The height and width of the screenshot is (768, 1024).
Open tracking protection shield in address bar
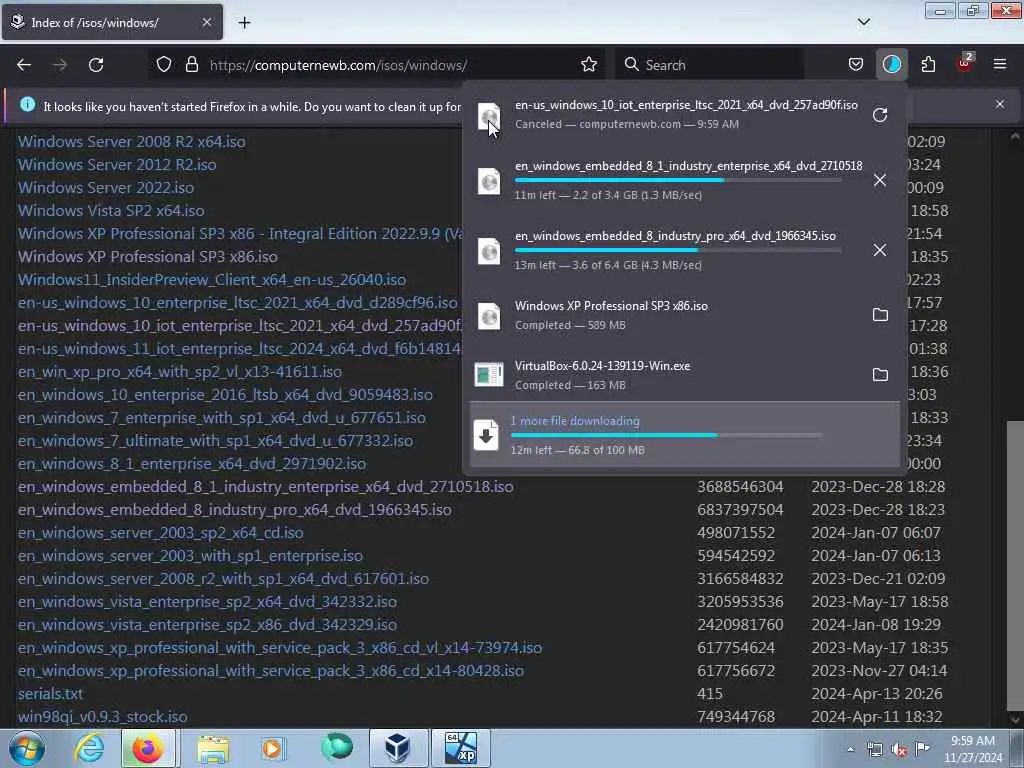164,65
